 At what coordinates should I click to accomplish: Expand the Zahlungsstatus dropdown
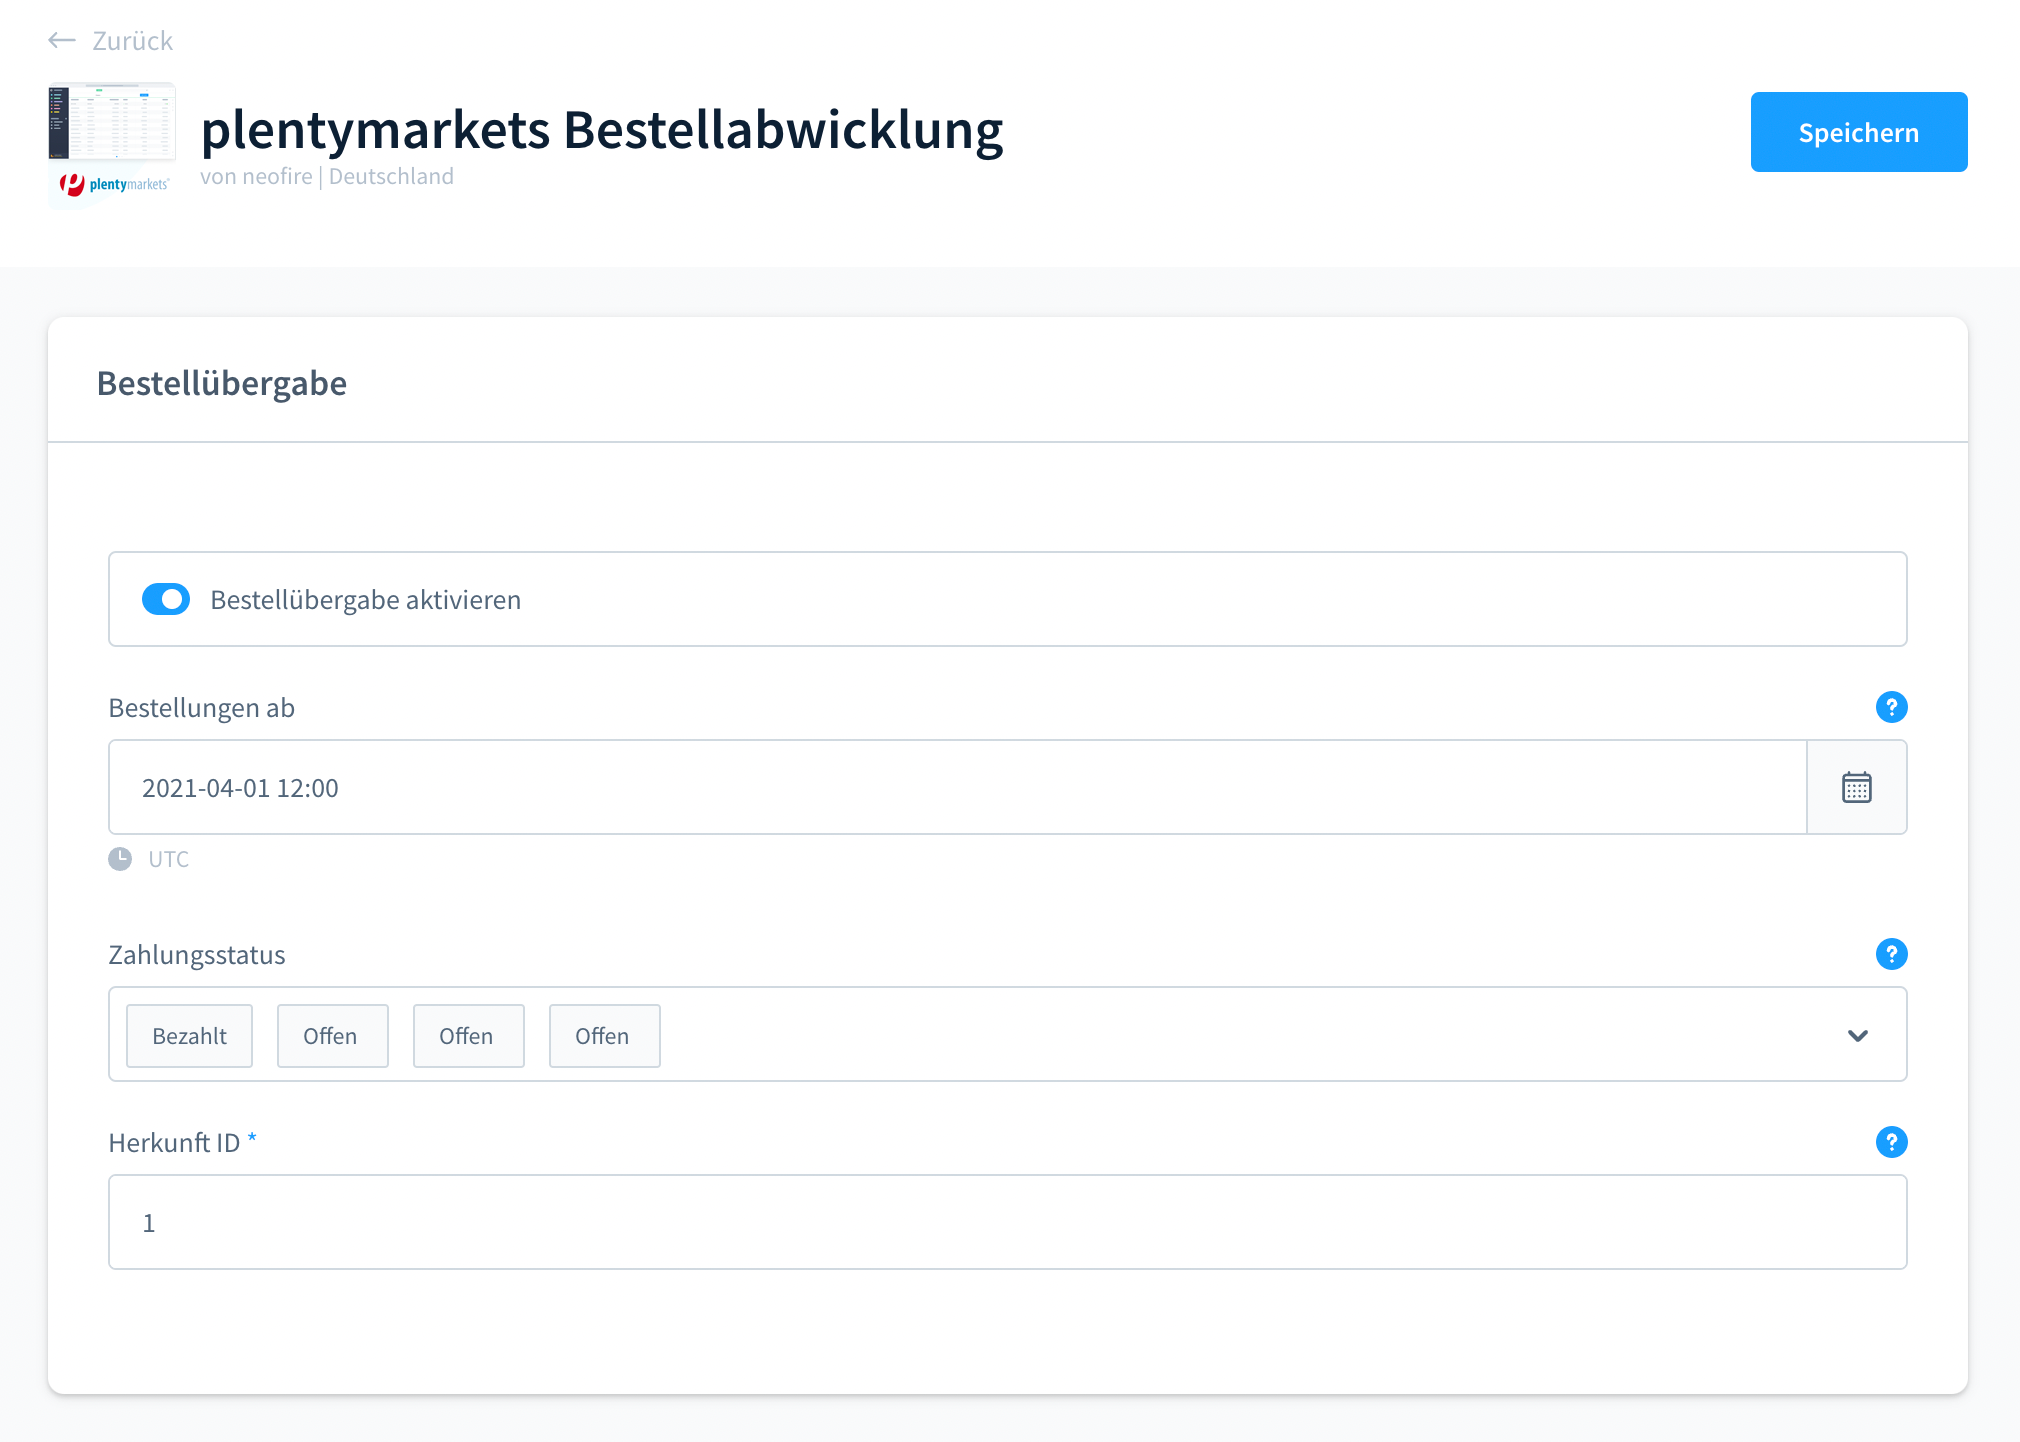point(1858,1035)
